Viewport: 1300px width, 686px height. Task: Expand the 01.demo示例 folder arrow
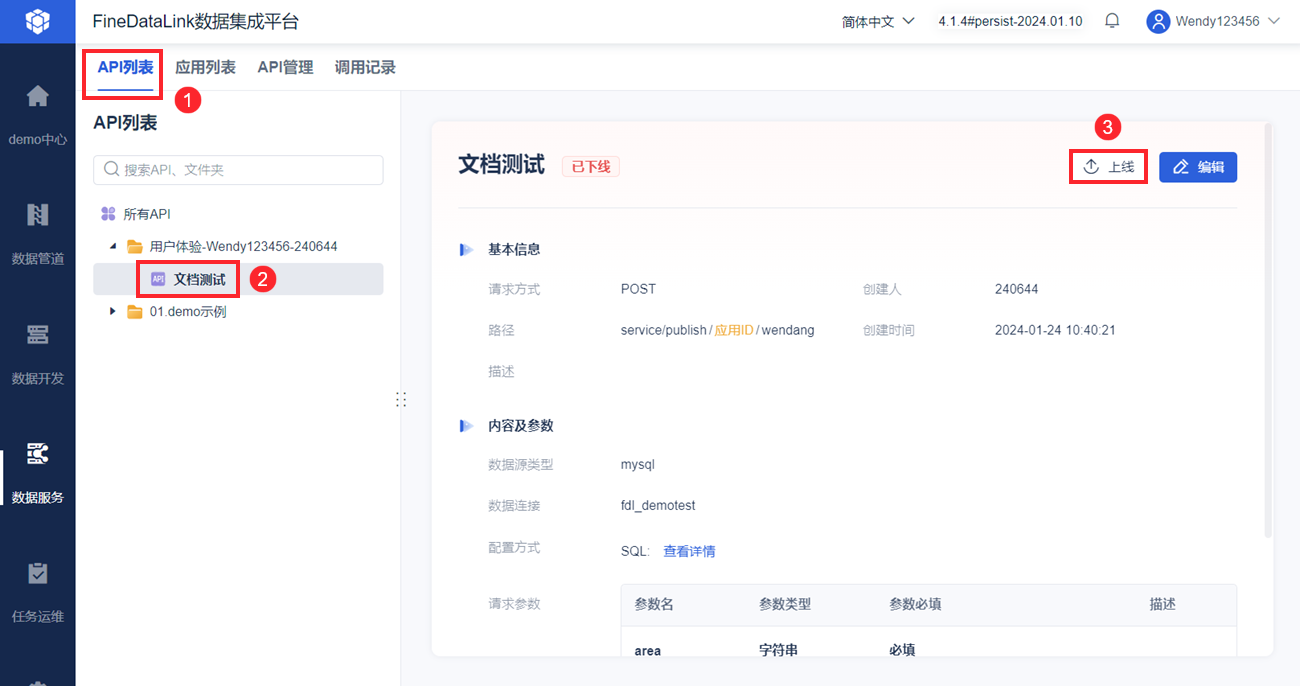[113, 311]
